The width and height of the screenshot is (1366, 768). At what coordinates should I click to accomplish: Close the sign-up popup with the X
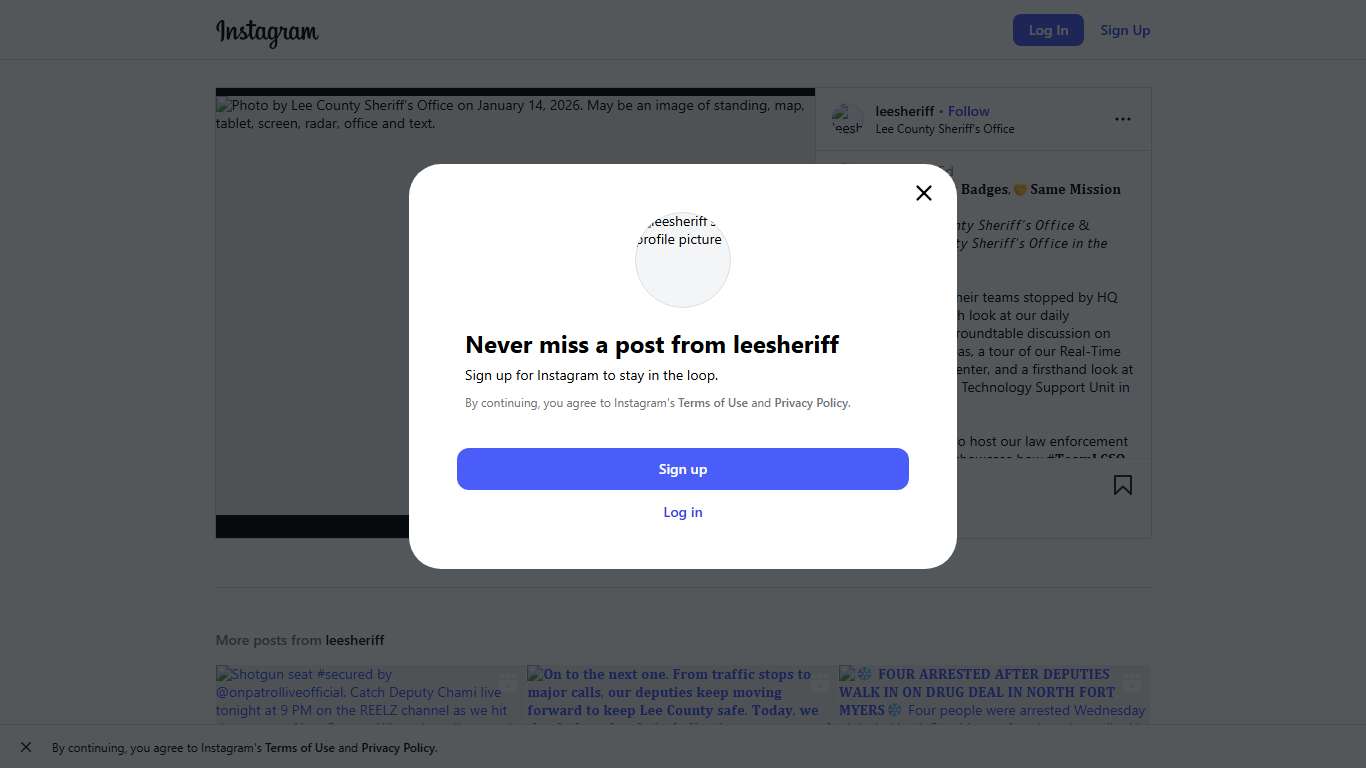924,193
